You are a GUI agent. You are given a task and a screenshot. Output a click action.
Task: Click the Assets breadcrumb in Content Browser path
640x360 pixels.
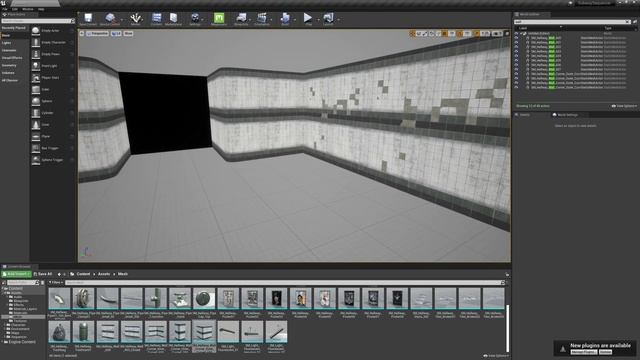tap(104, 274)
